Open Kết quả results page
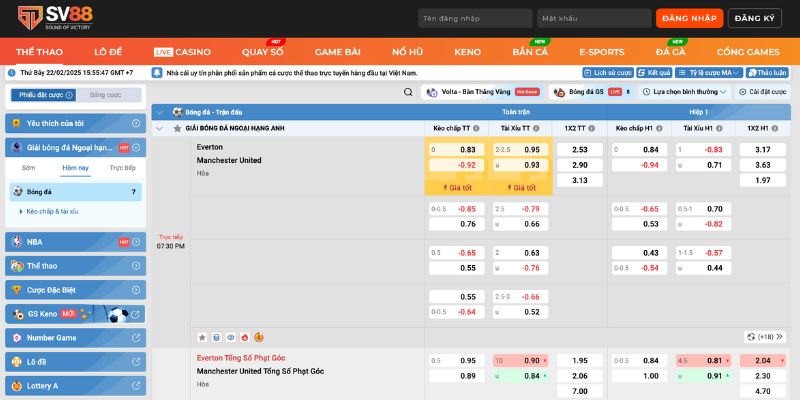800x400 pixels. click(654, 73)
